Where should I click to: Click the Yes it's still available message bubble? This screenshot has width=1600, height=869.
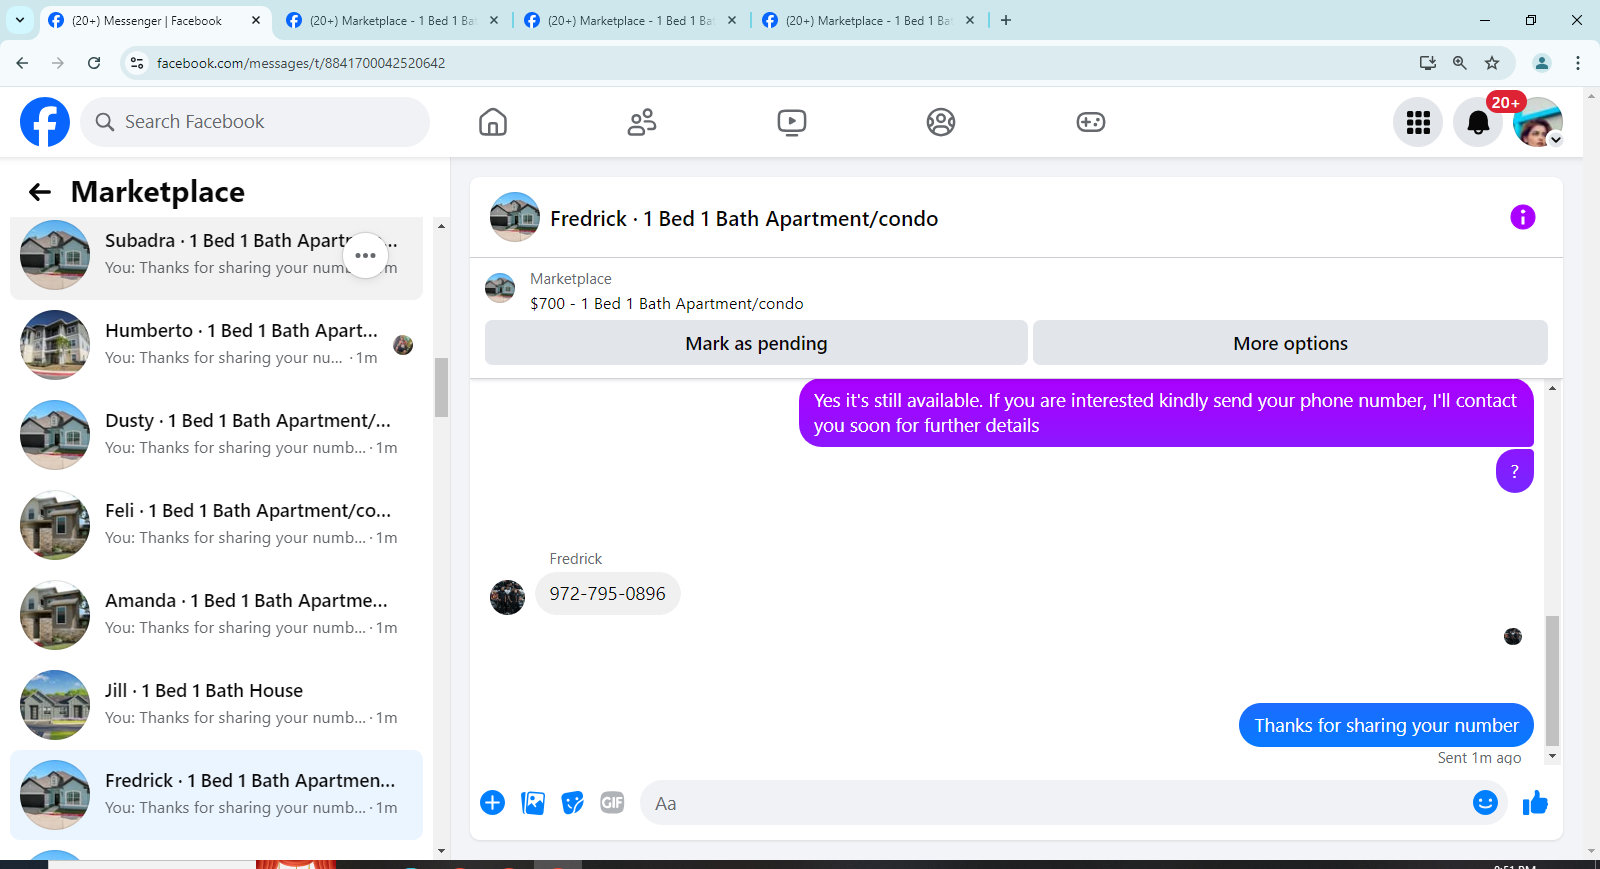click(x=1166, y=413)
